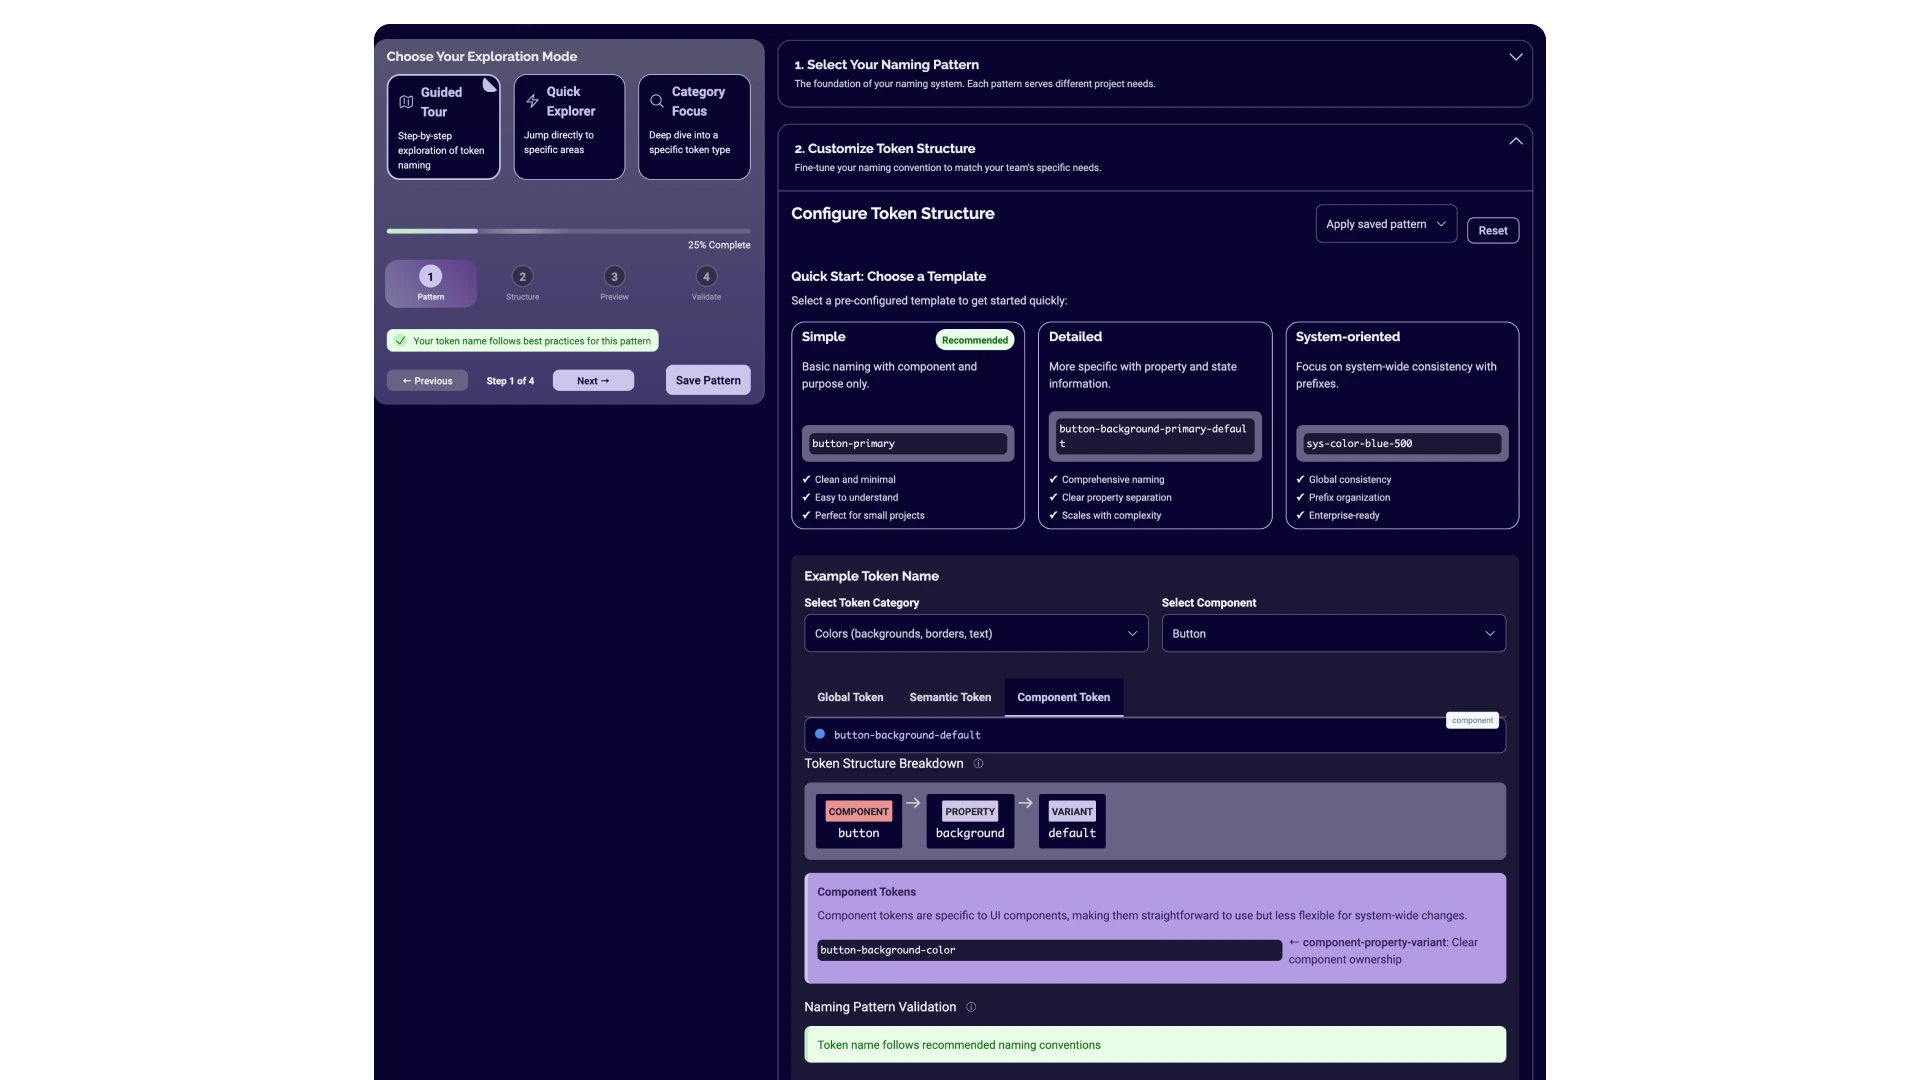Click the Guided Tour map icon

coord(406,102)
